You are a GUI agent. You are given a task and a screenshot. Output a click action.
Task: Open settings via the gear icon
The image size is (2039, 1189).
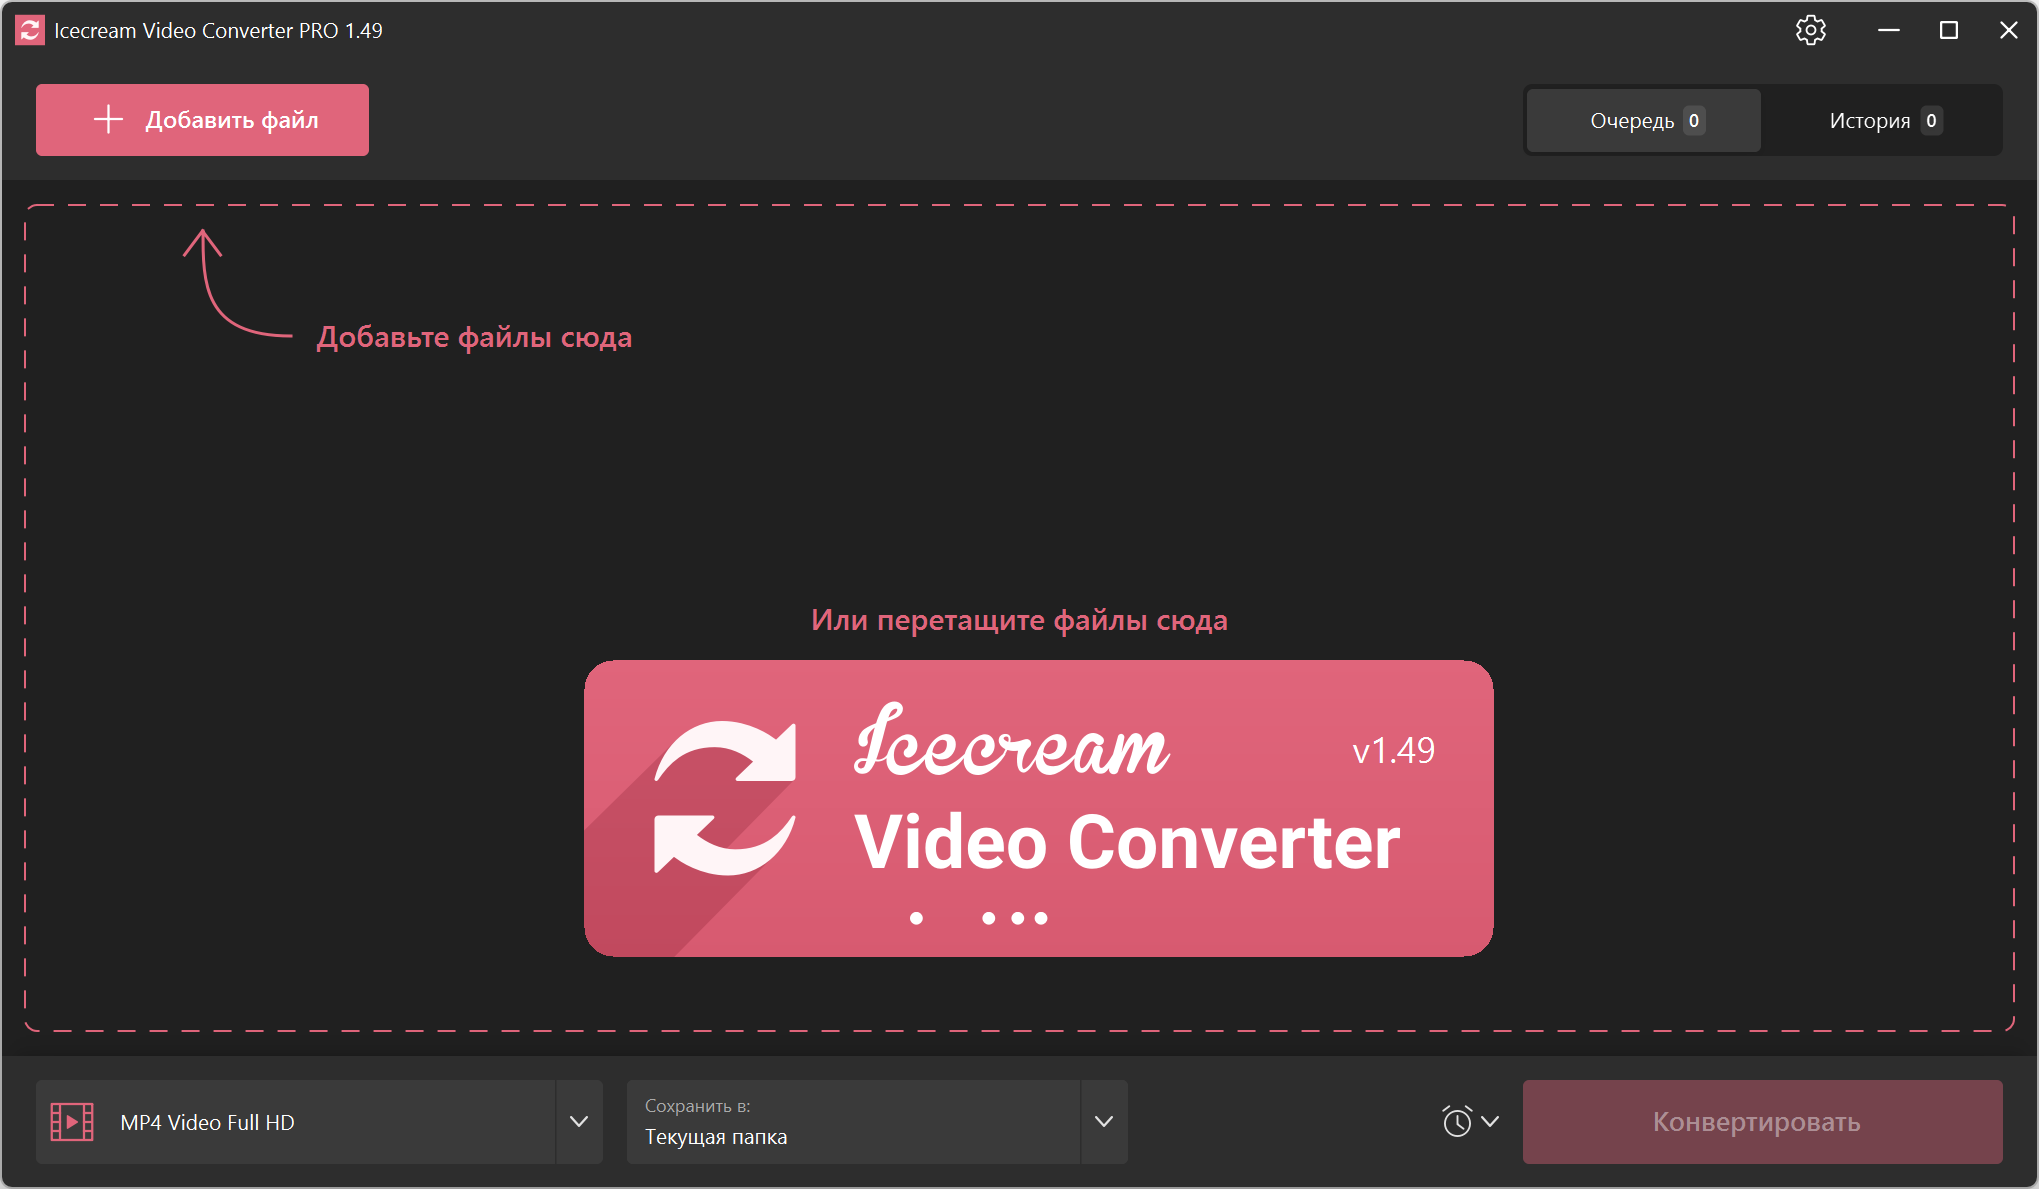click(x=1810, y=30)
